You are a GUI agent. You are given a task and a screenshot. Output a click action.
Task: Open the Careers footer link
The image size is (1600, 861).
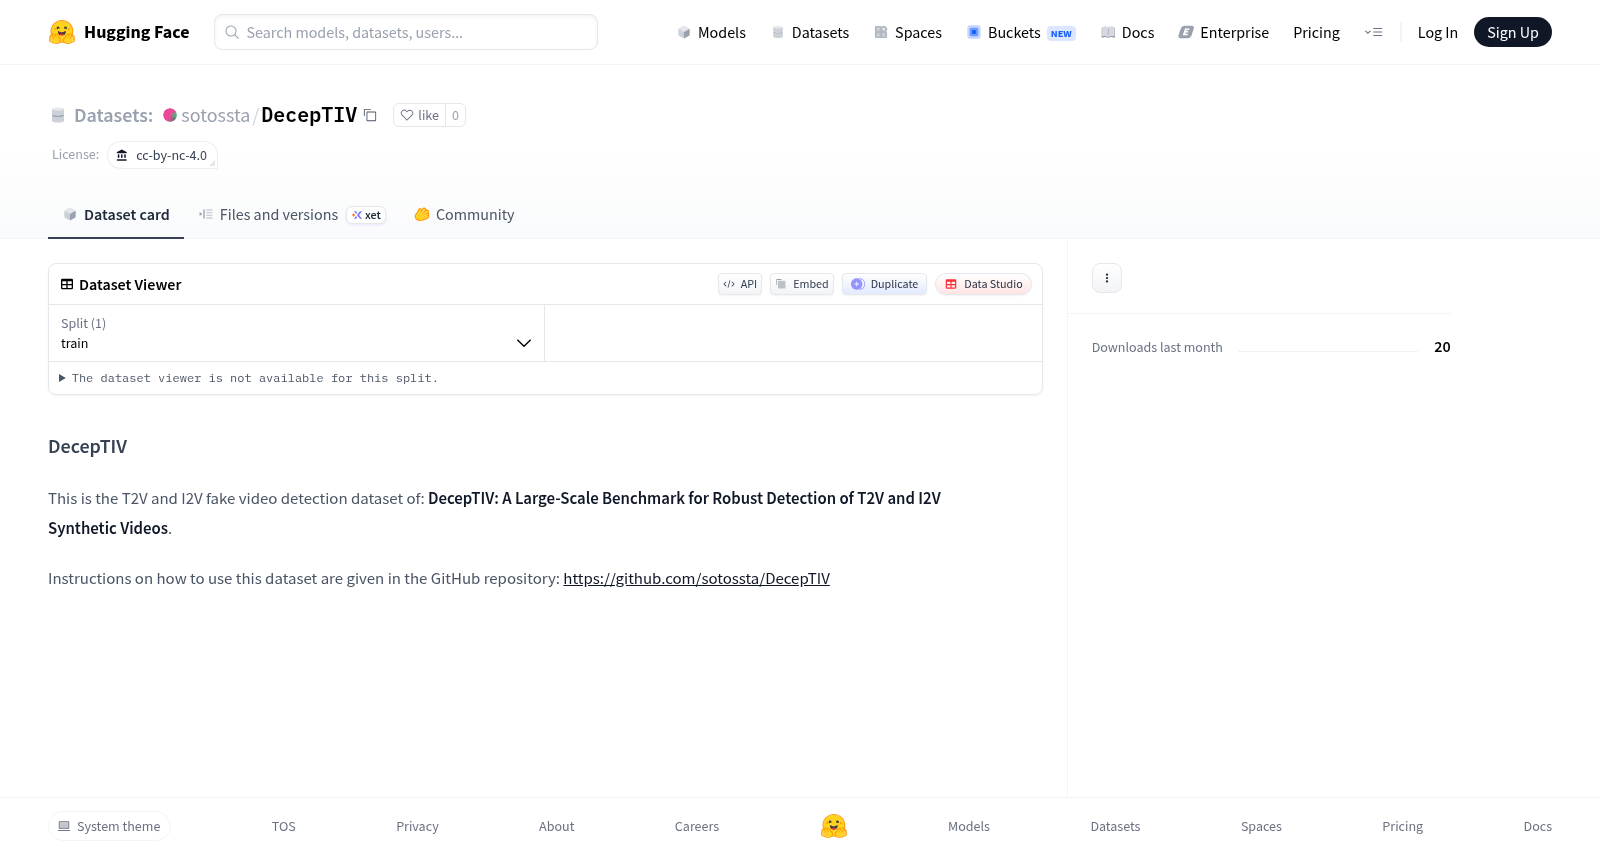point(697,826)
